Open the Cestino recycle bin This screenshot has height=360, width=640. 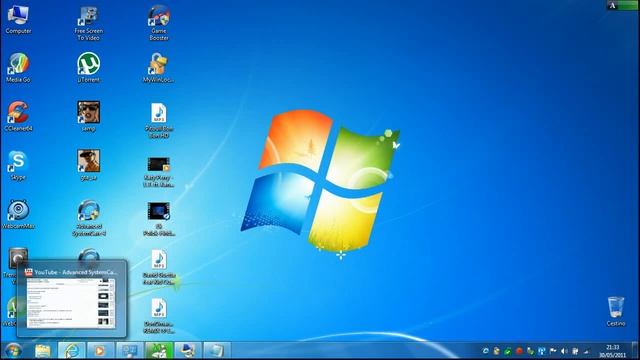pyautogui.click(x=616, y=311)
